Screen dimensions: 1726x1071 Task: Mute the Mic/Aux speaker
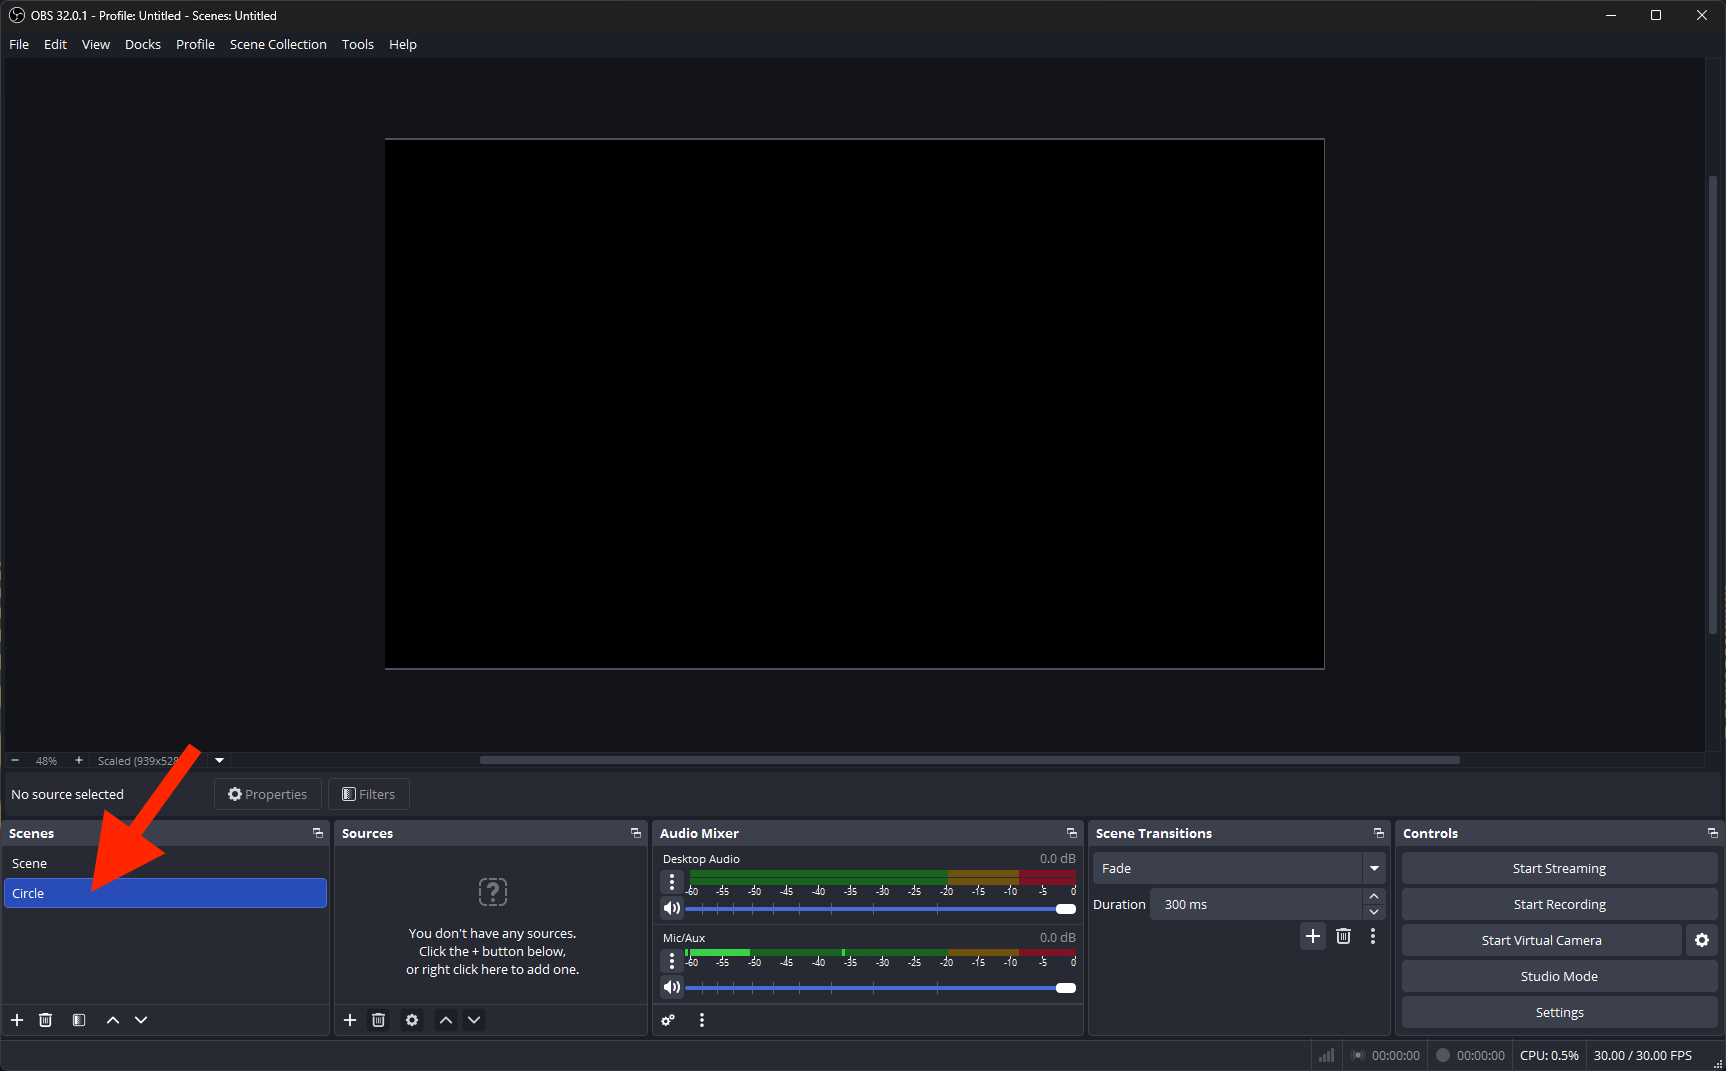[x=672, y=987]
